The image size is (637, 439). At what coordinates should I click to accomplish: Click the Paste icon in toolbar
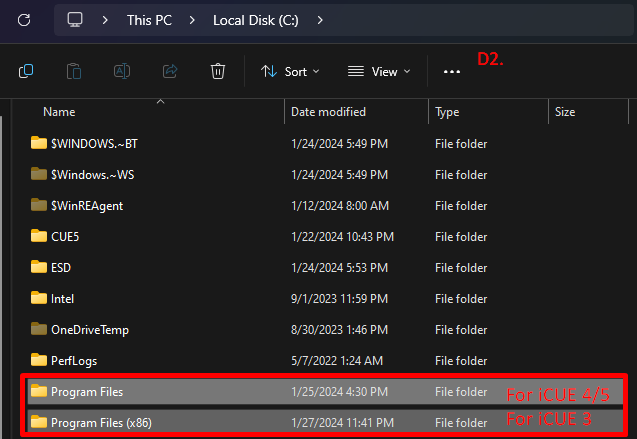pos(74,71)
